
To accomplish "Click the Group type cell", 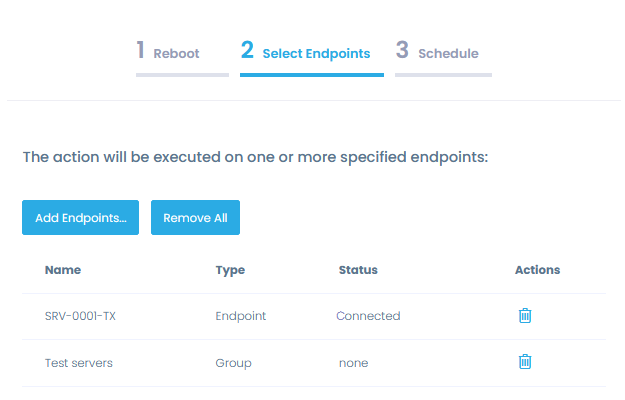I will point(234,363).
